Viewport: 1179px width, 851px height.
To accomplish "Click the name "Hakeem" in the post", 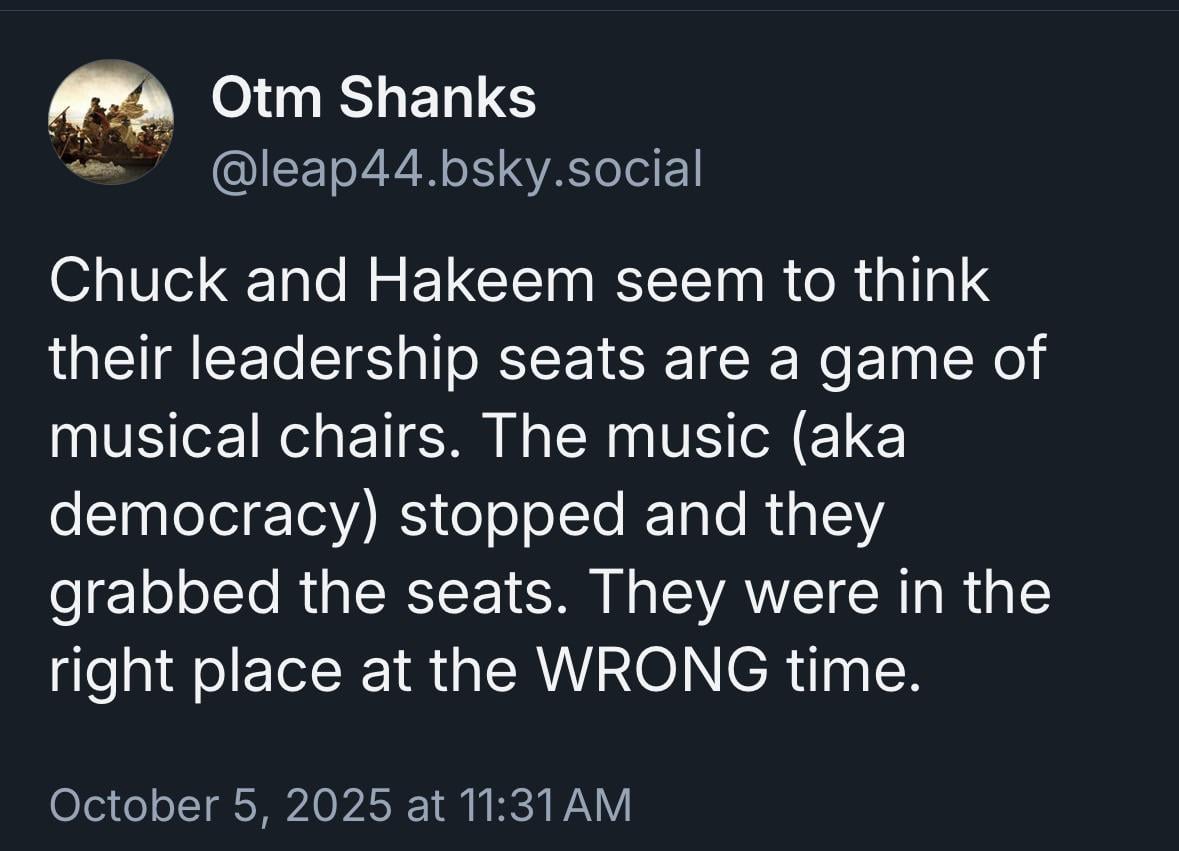I will [480, 283].
